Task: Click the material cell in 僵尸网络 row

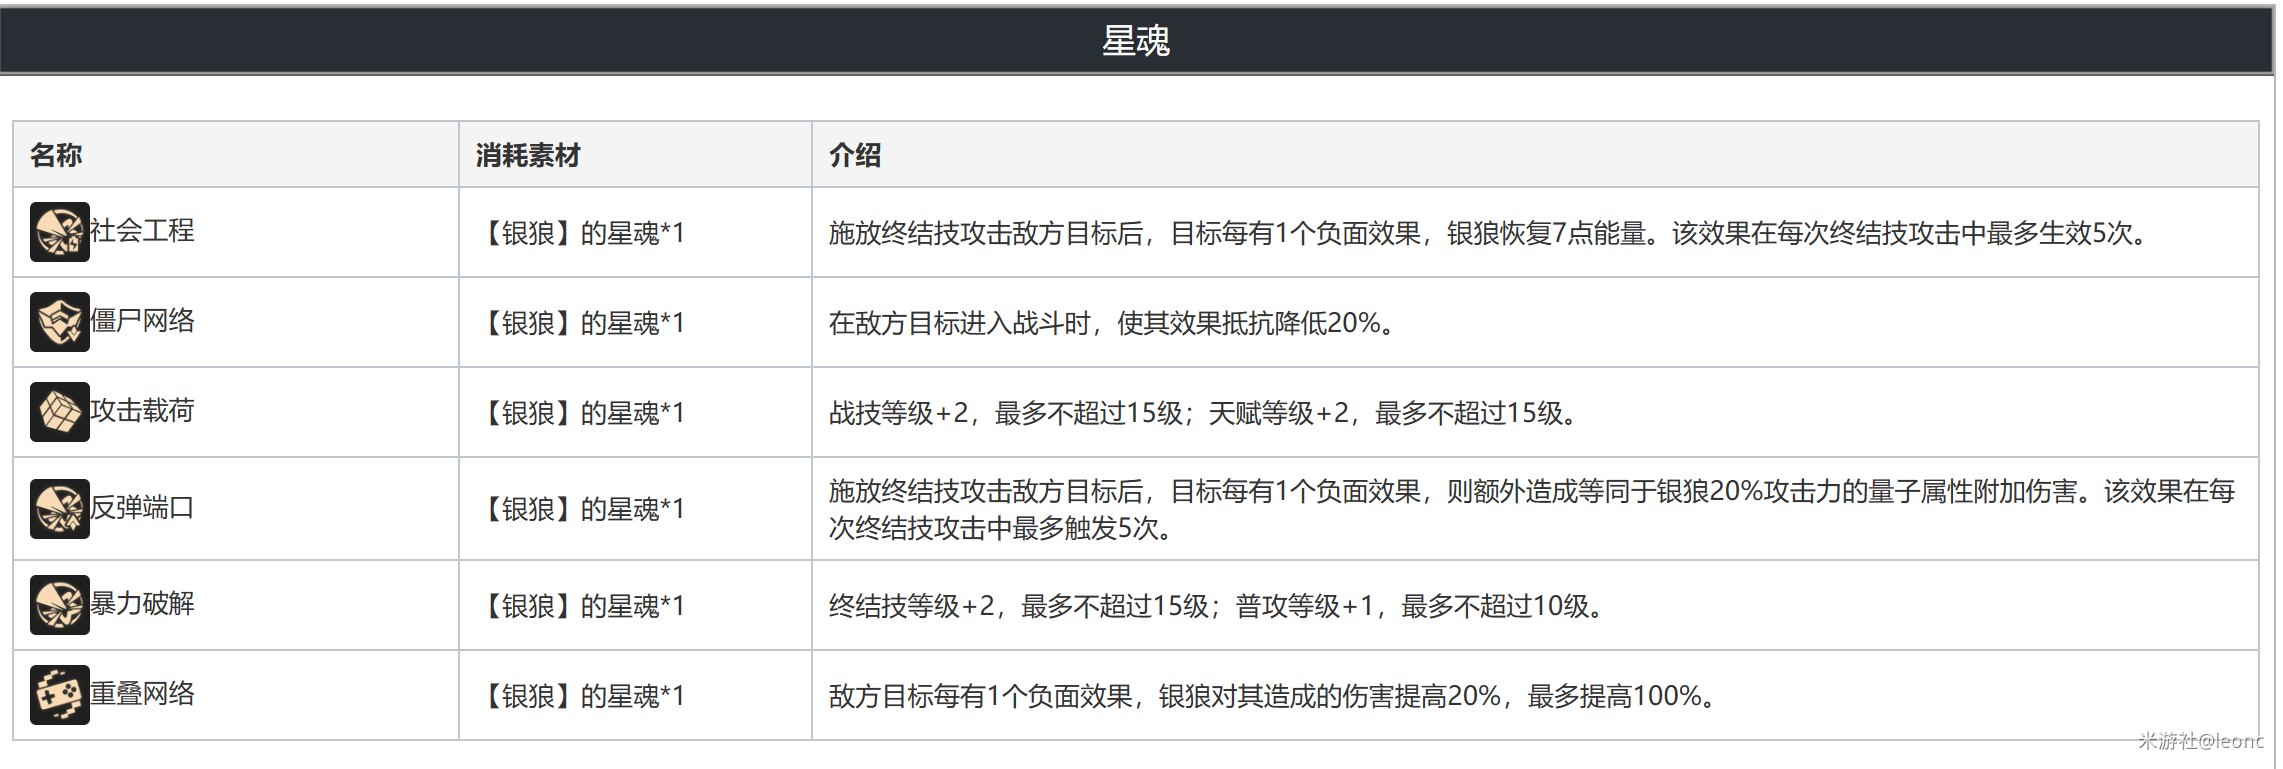Action: [x=635, y=322]
